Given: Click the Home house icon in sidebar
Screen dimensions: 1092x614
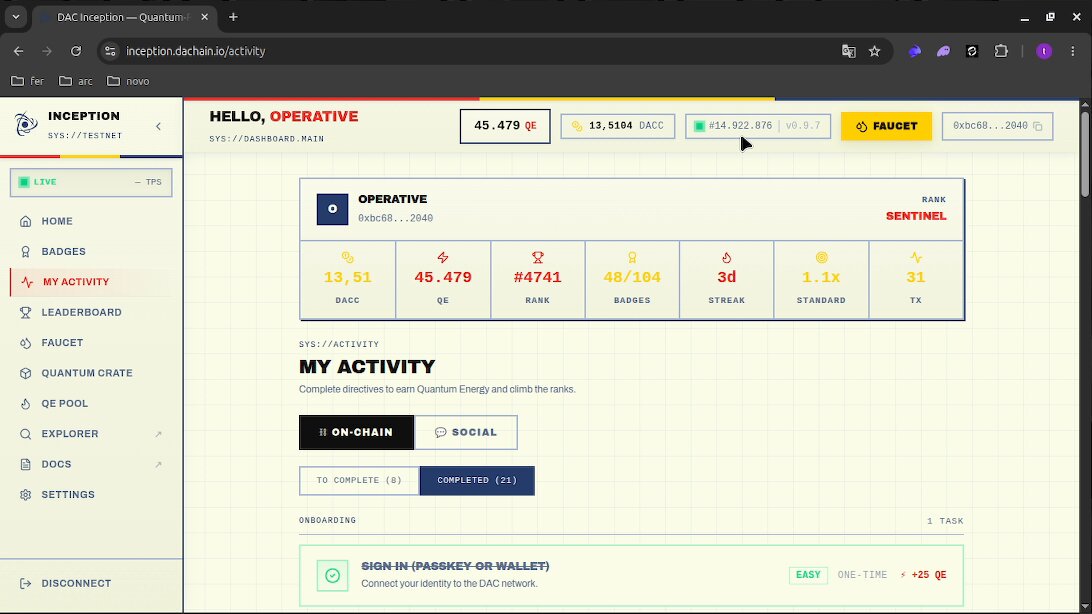Looking at the screenshot, I should (x=26, y=221).
